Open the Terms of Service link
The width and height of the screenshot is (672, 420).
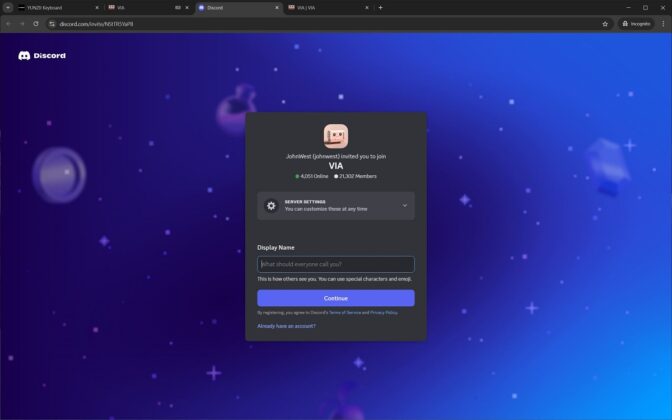click(345, 313)
